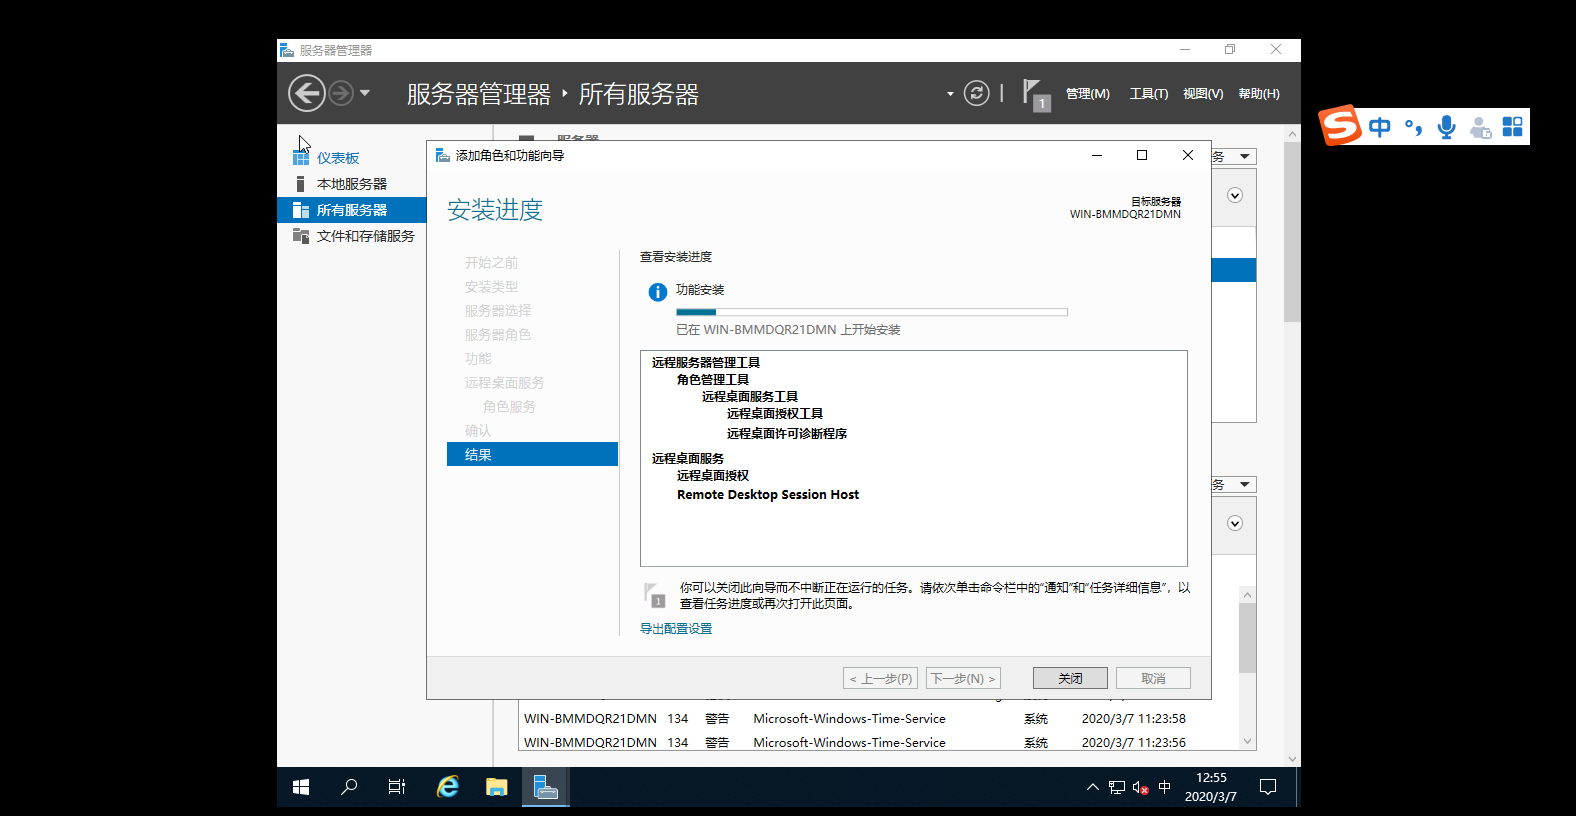This screenshot has width=1576, height=816.
Task: Collapse upper panel with round chevron
Action: click(1235, 195)
